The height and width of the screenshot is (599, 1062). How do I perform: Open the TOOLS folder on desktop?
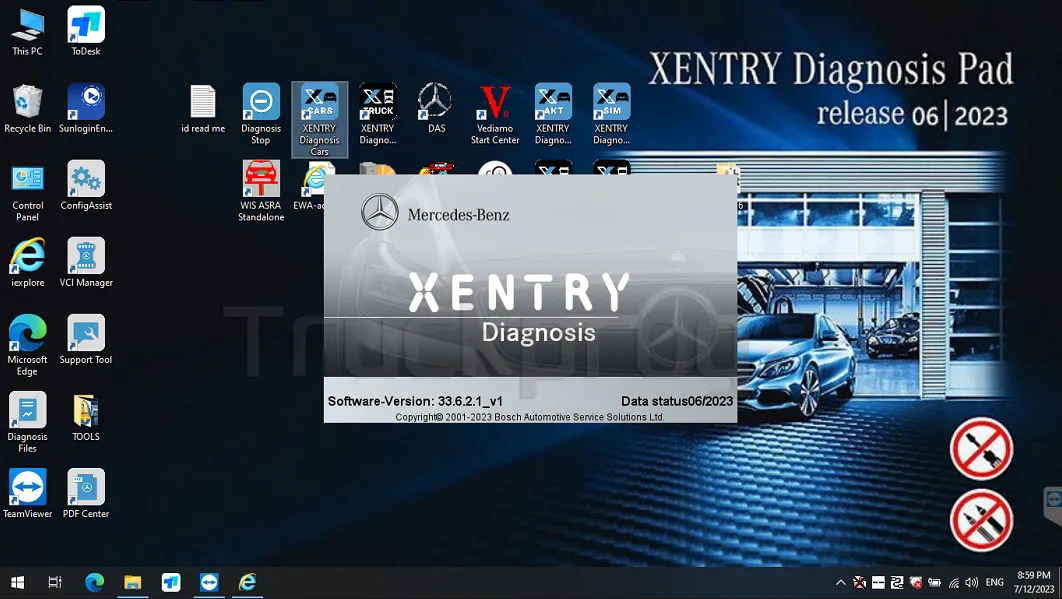86,417
